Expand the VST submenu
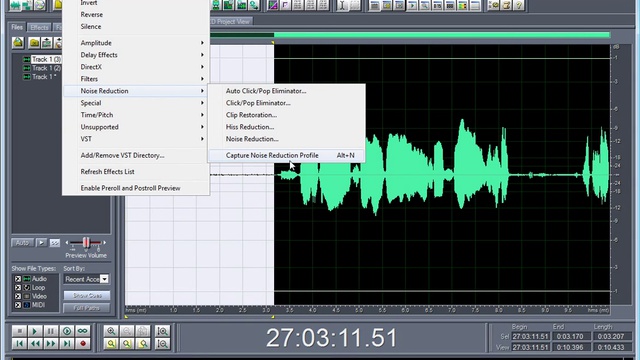640x360 pixels. [x=136, y=139]
